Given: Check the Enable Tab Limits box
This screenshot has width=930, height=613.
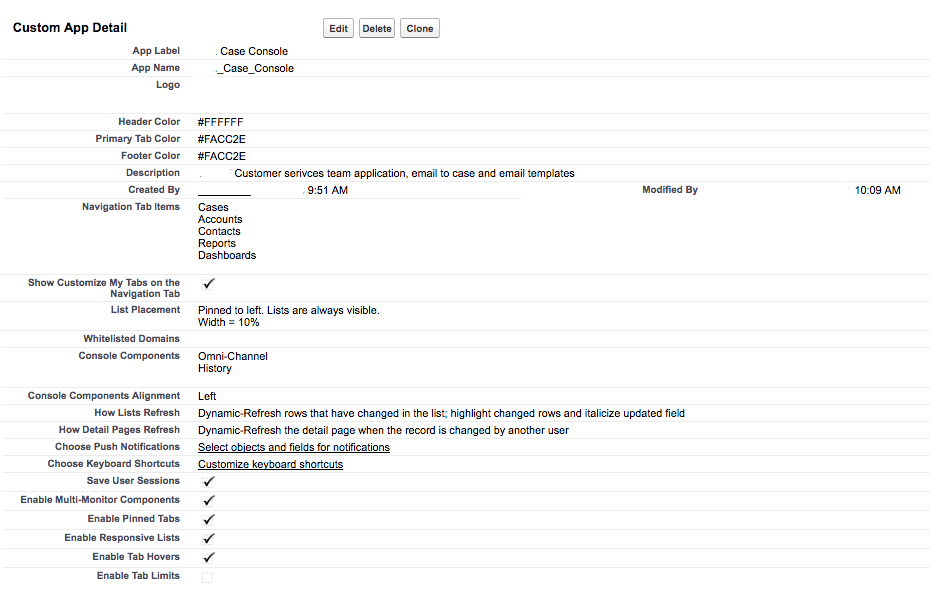Looking at the screenshot, I should [x=207, y=577].
